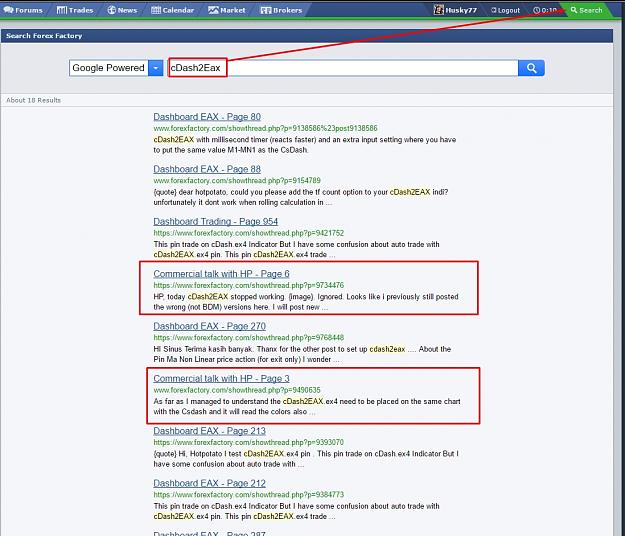
Task: Open the Brokers section
Action: (281, 10)
